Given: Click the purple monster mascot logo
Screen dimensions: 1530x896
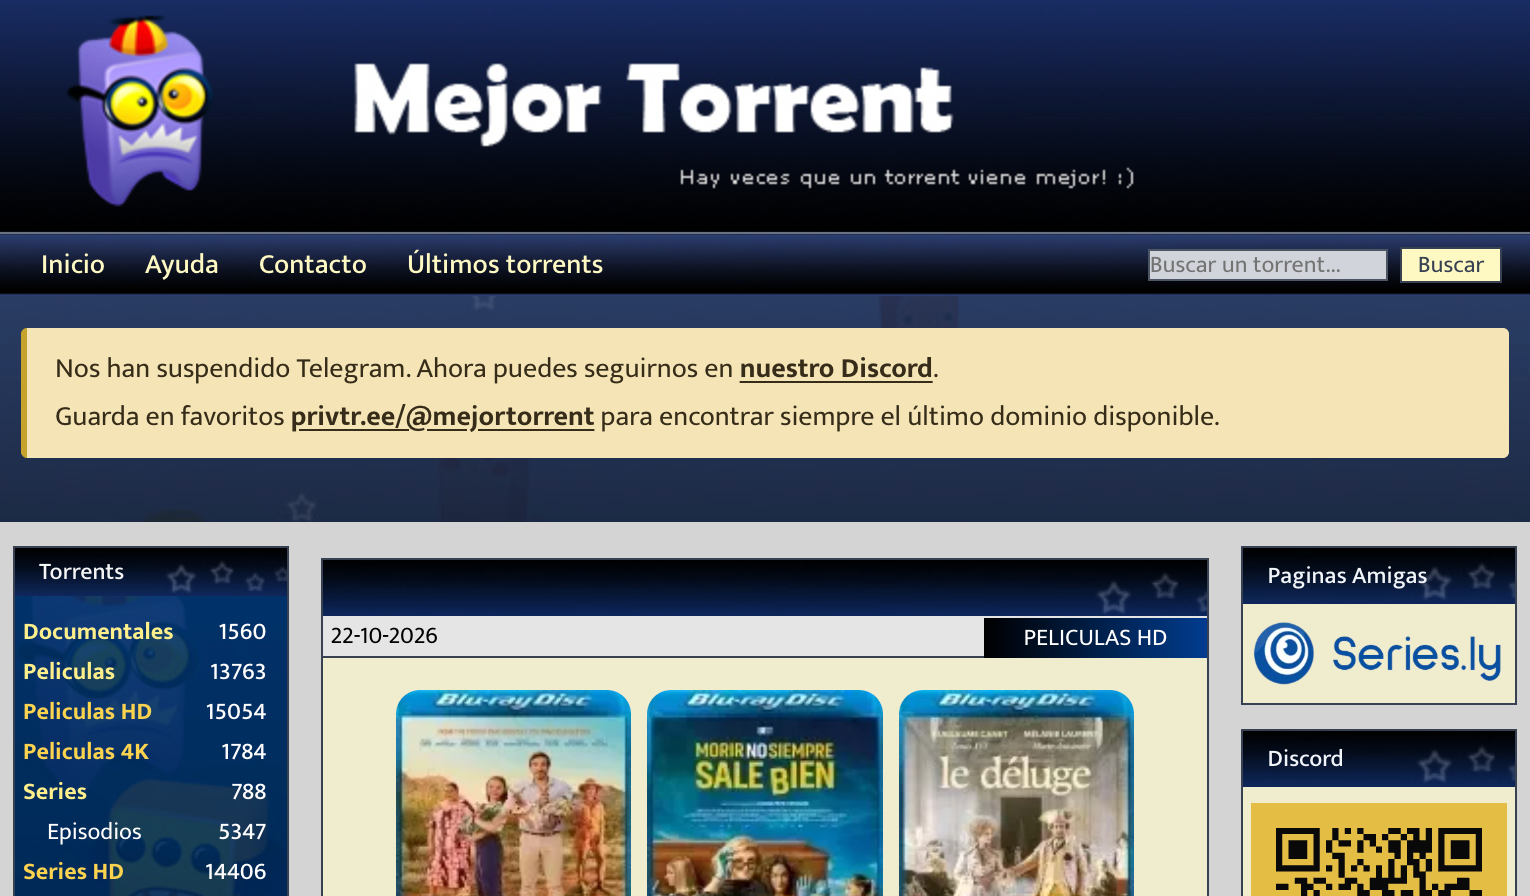Looking at the screenshot, I should click(140, 112).
